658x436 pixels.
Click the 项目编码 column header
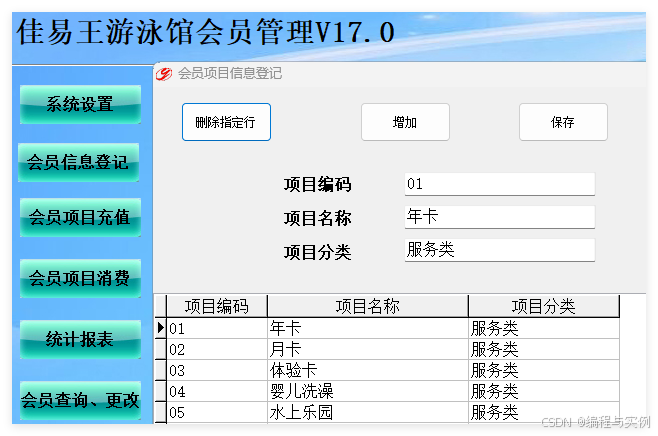tap(217, 306)
